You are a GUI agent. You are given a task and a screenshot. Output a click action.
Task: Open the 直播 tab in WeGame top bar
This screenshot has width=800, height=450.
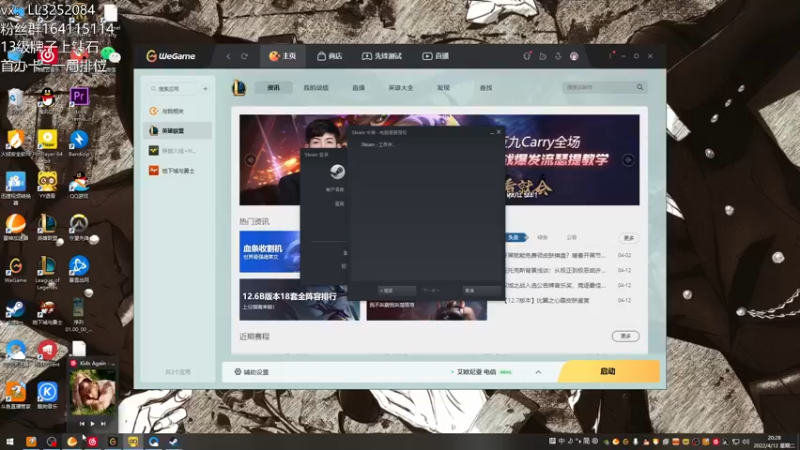click(x=435, y=56)
